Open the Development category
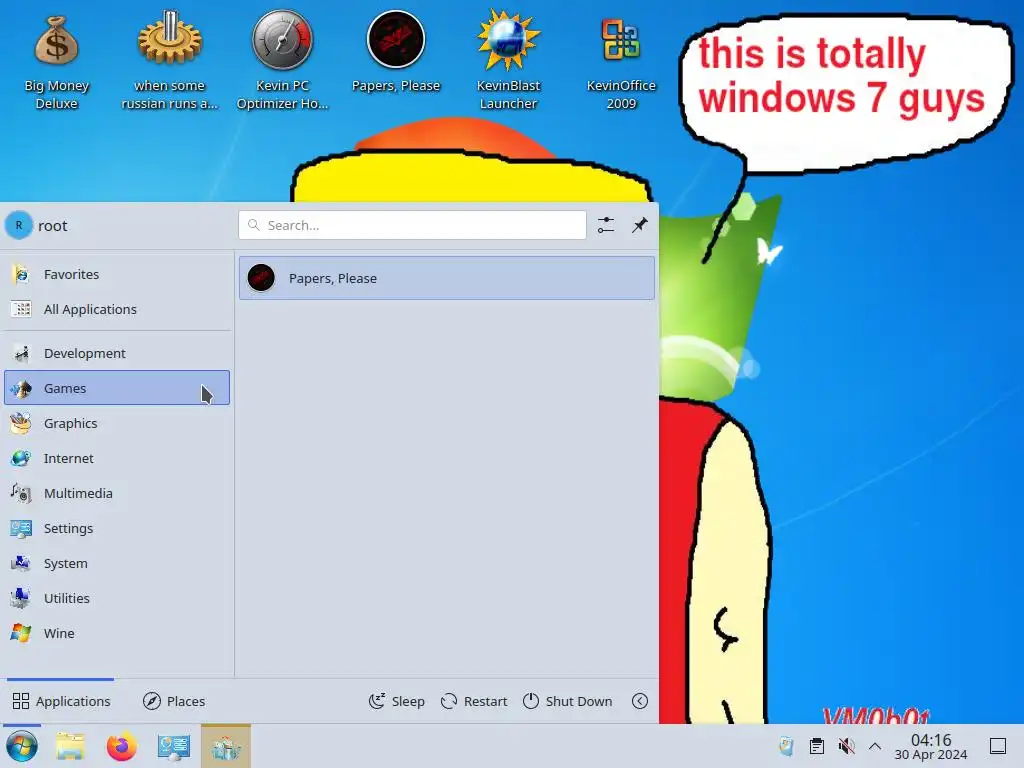Viewport: 1024px width, 768px height. coord(117,353)
